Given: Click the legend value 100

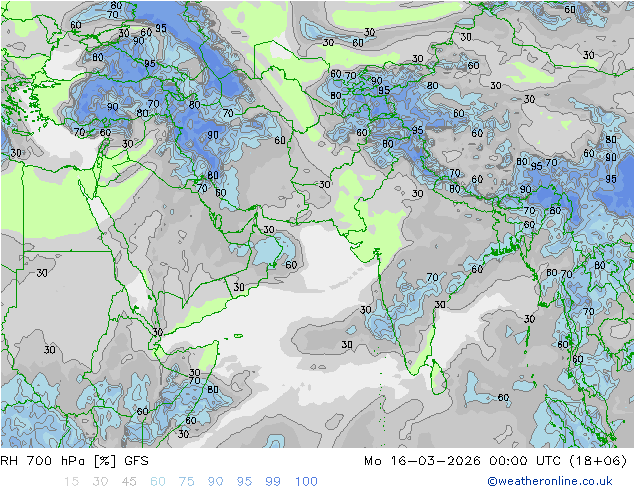Looking at the screenshot, I should pos(306,482).
